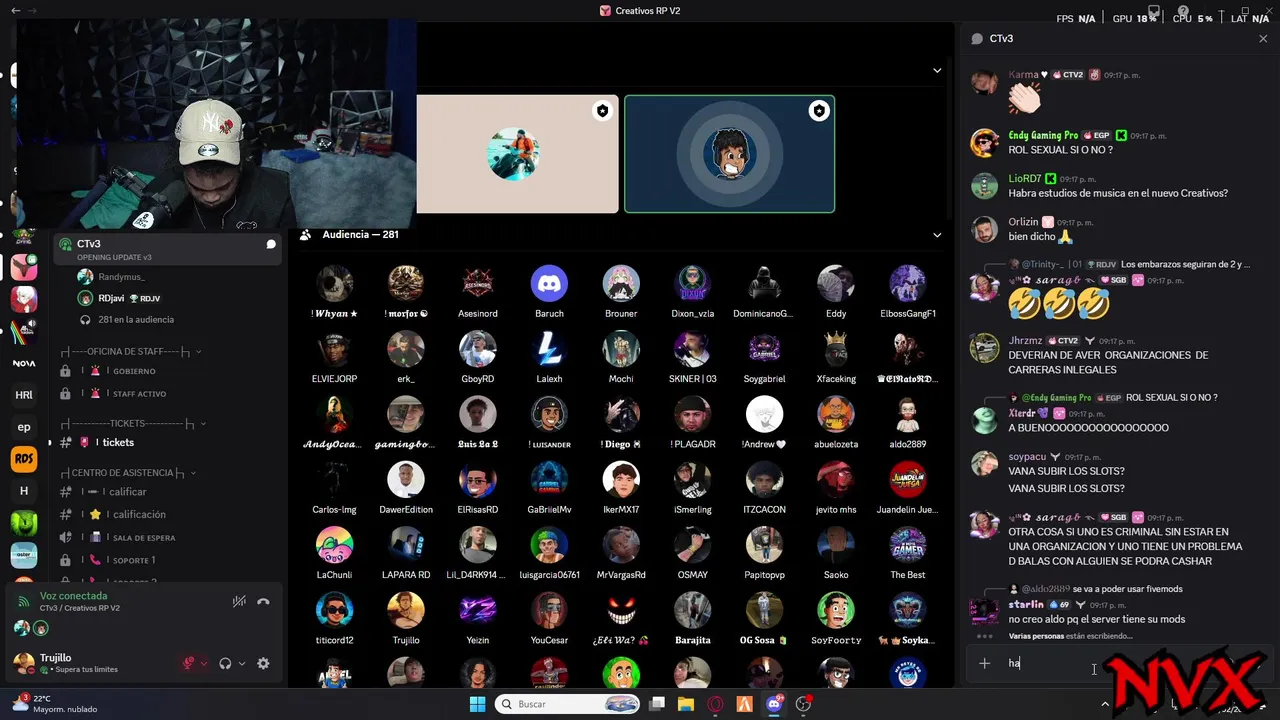Open the Windows Start menu
This screenshot has height=720, width=1280.
(477, 704)
